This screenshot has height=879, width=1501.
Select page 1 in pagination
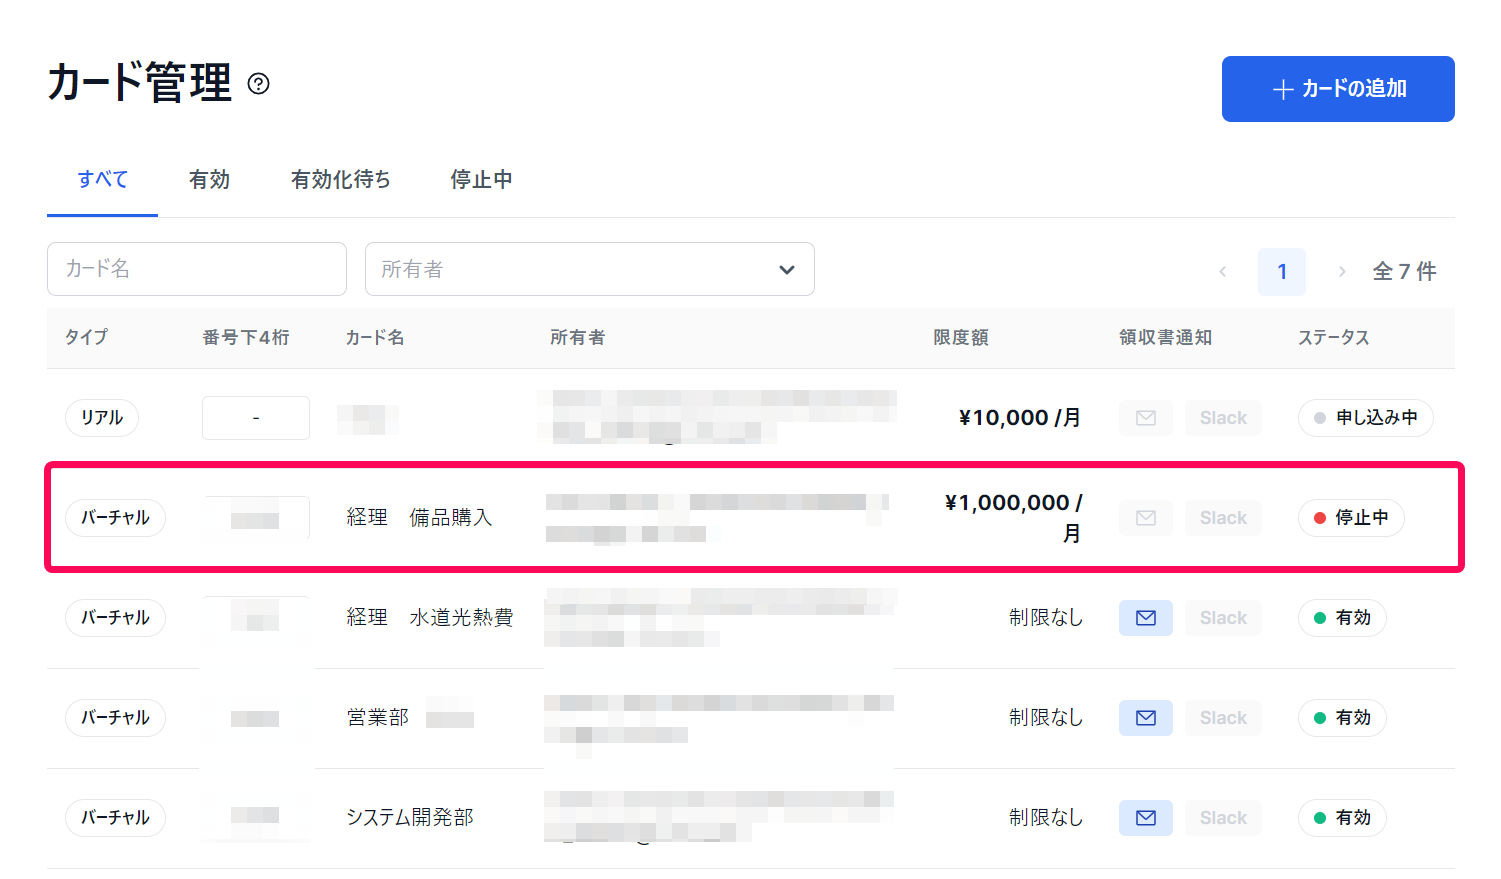pos(1282,271)
